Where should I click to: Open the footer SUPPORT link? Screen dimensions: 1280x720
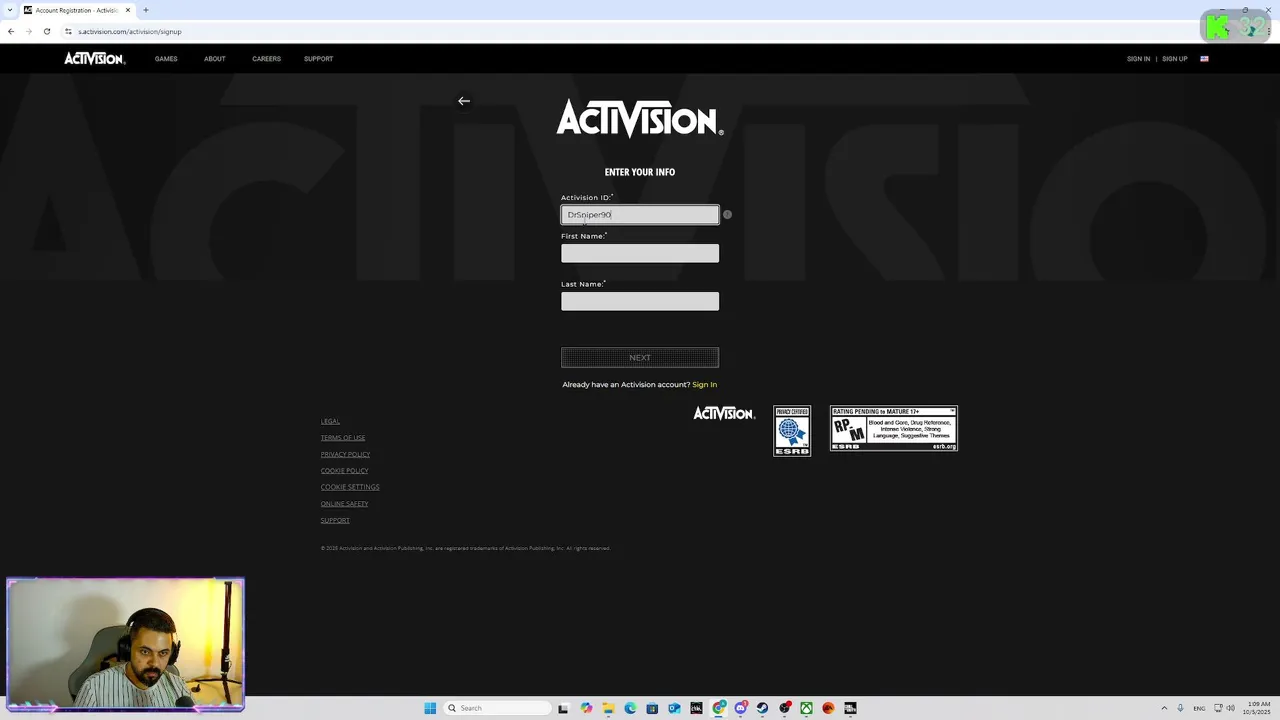pos(335,520)
